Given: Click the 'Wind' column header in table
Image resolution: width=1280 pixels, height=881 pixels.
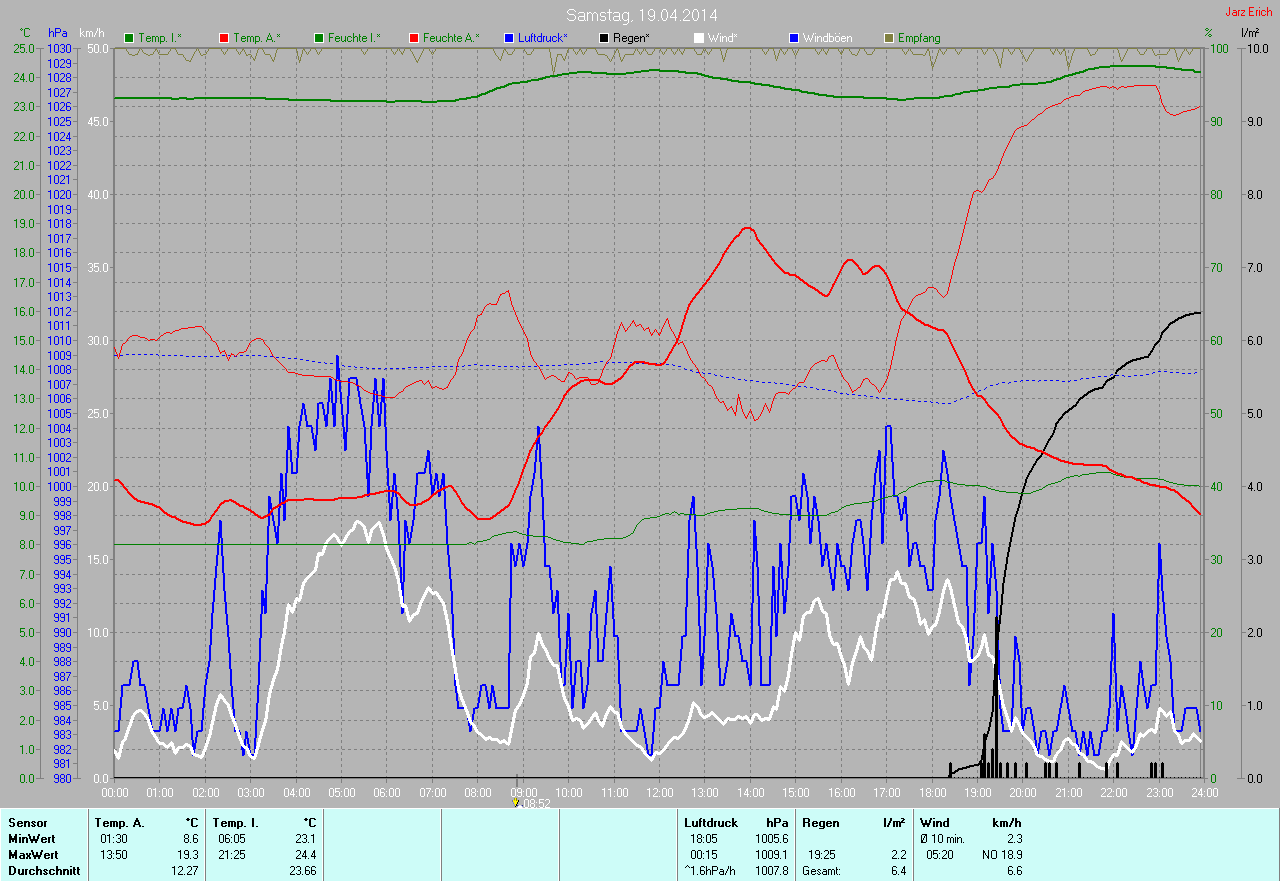Looking at the screenshot, I should (935, 822).
